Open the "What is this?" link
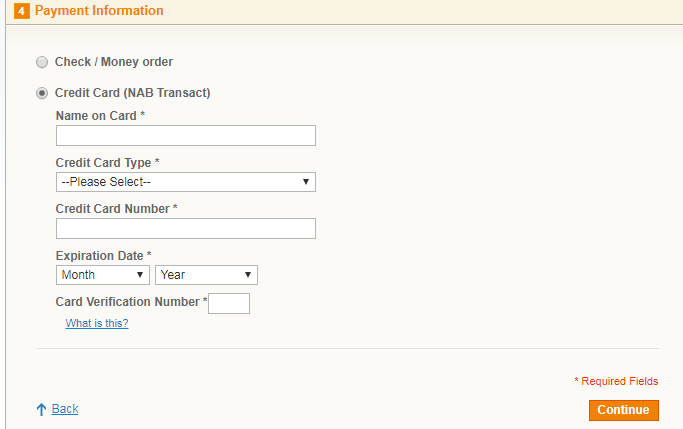Screen dimensions: 683x429 [x=97, y=323]
